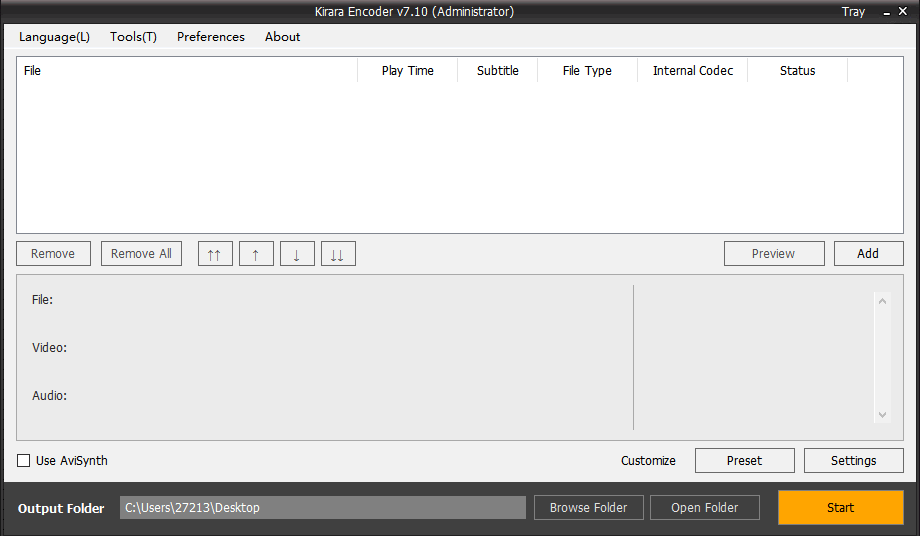Open the Preferences menu
Image resolution: width=922 pixels, height=536 pixels.
[x=211, y=36]
